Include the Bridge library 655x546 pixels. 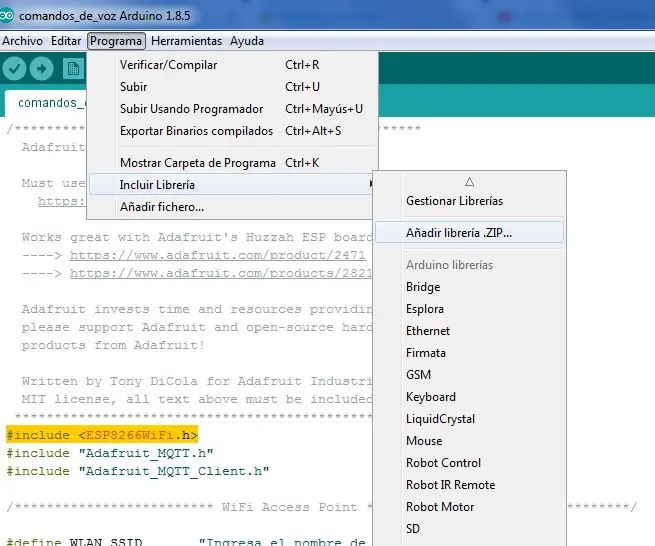[x=470, y=287]
